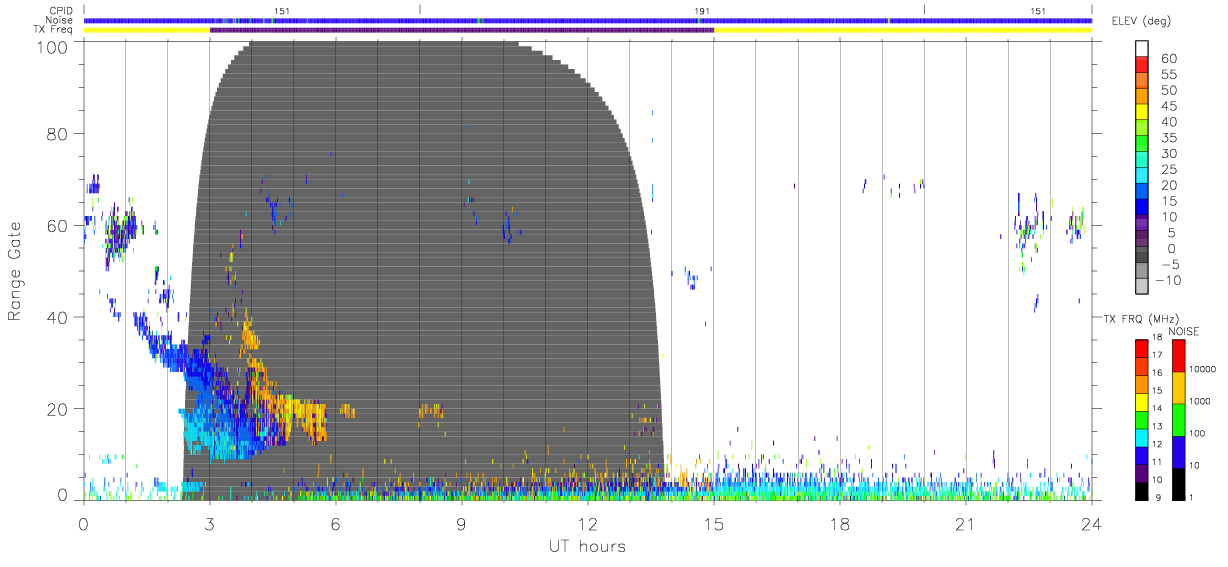1228x567 pixels.
Task: Click the '100' tick label on Range Gate axis
Action: [54, 47]
